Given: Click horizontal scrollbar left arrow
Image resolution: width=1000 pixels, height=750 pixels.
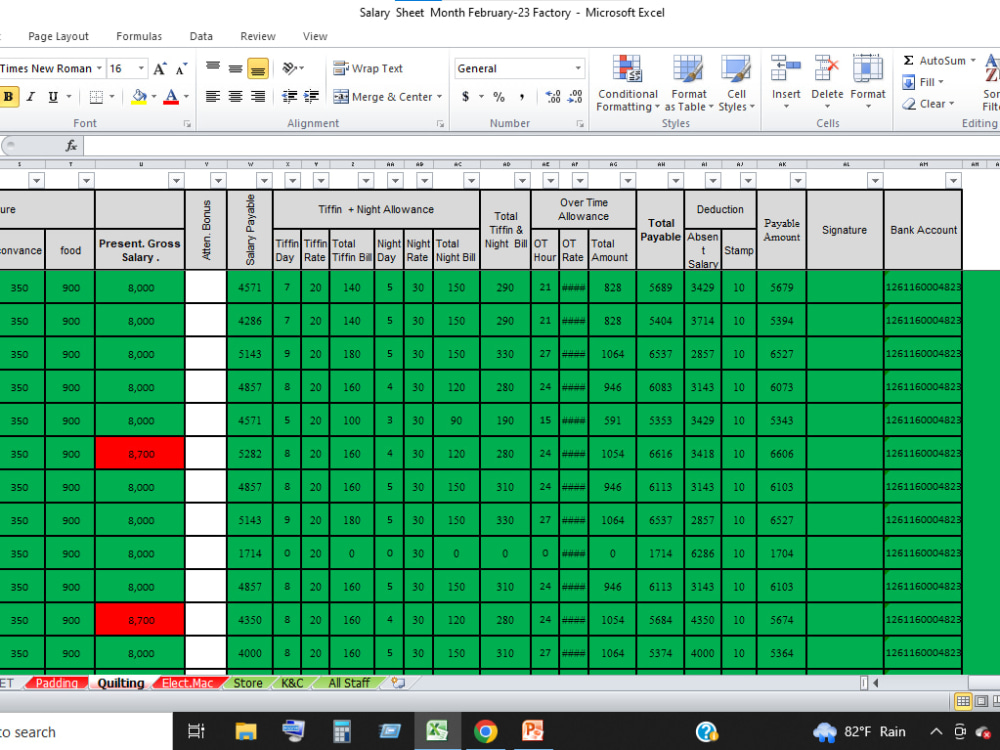Looking at the screenshot, I should click(x=876, y=683).
